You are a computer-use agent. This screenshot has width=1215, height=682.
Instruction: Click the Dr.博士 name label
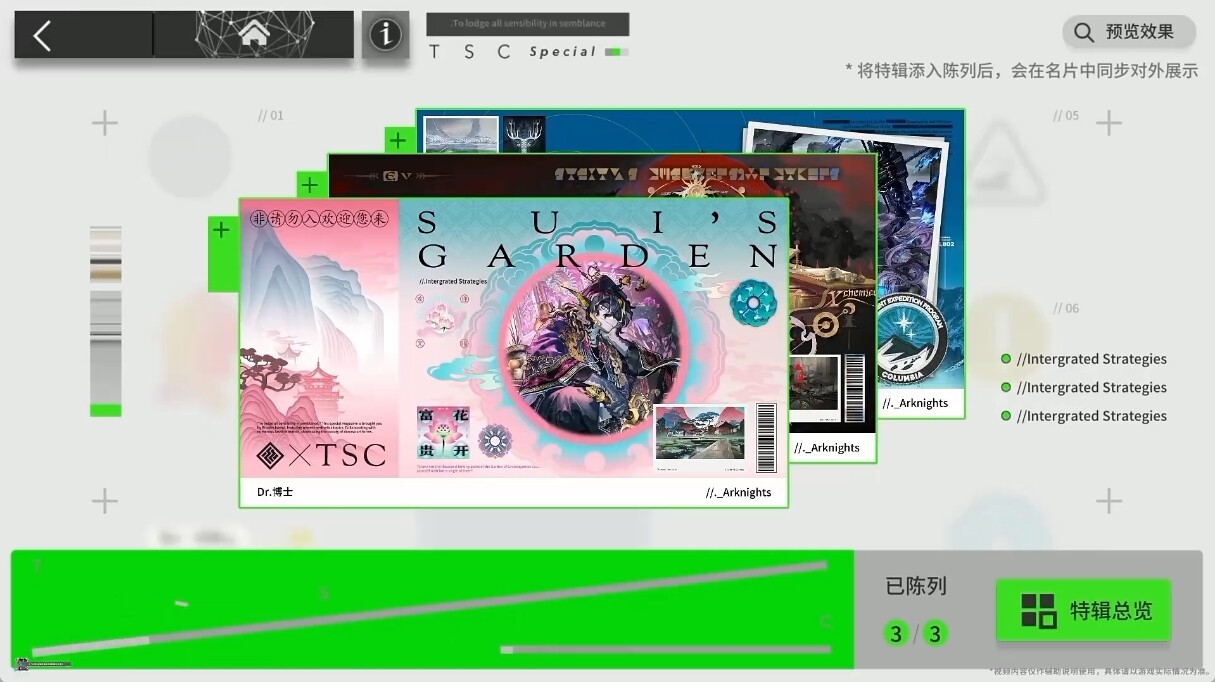[275, 492]
